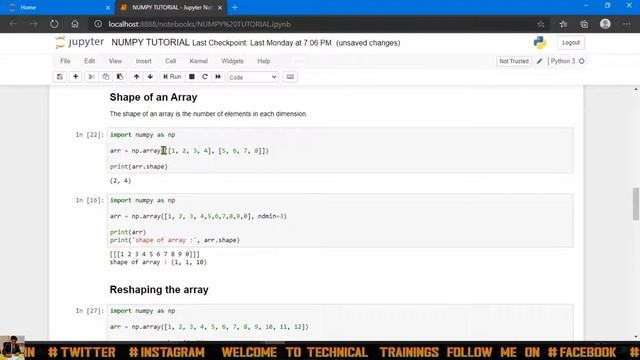Image resolution: width=640 pixels, height=360 pixels.
Task: Open the browser favorites list
Action: point(563,24)
